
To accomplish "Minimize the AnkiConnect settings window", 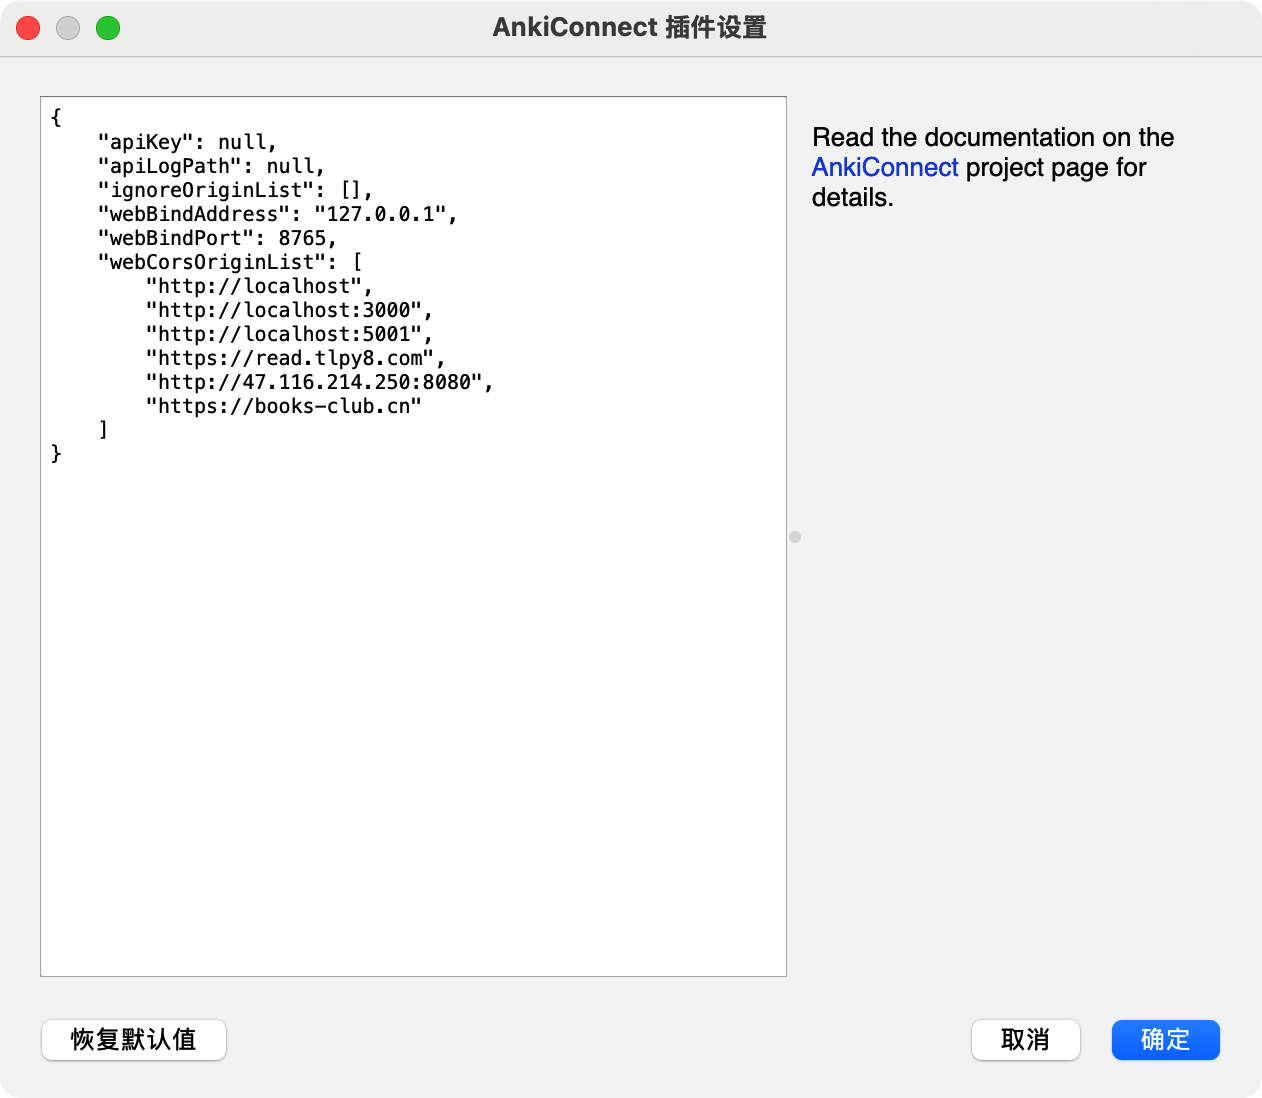I will 68,28.
